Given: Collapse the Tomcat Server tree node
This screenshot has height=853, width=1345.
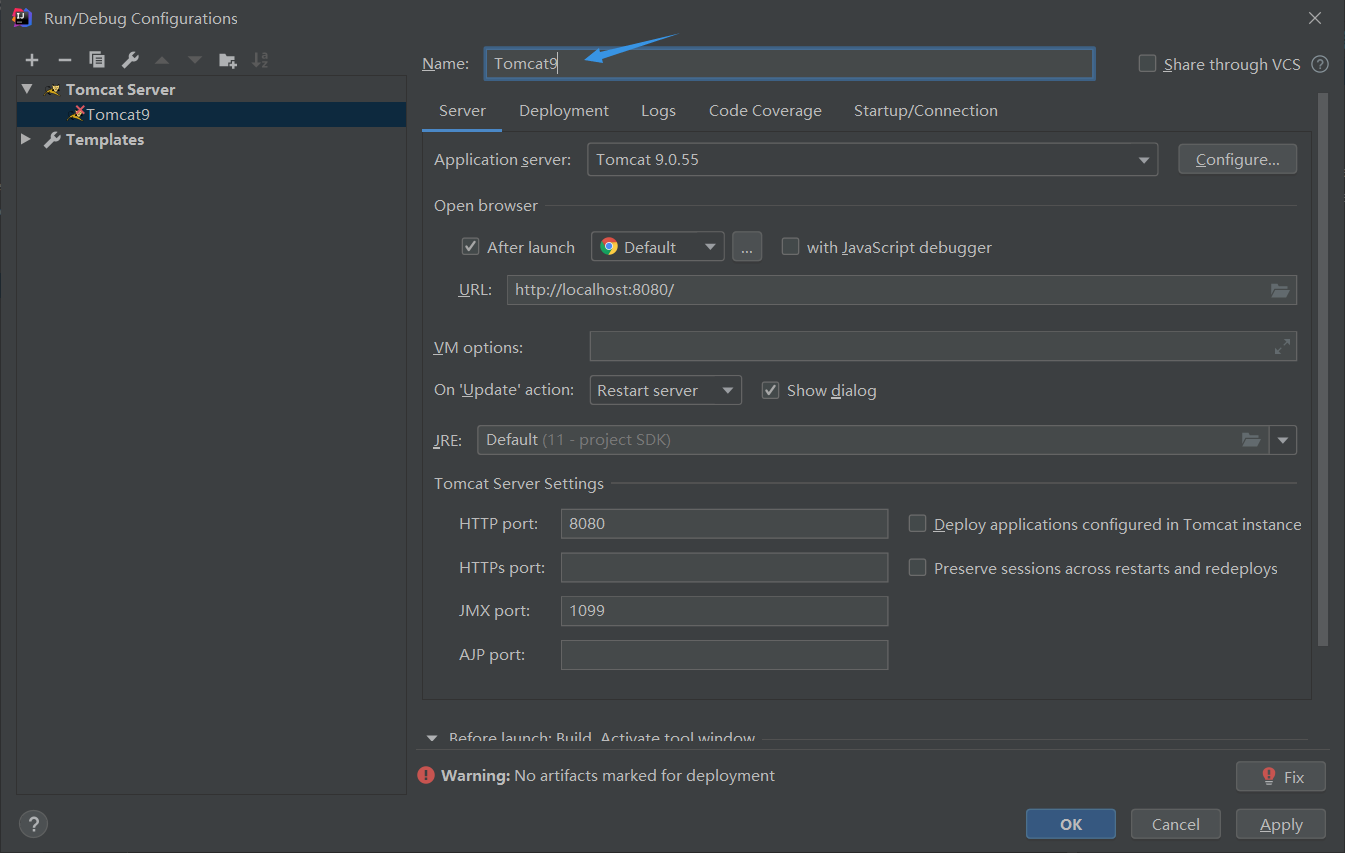Looking at the screenshot, I should pyautogui.click(x=27, y=89).
